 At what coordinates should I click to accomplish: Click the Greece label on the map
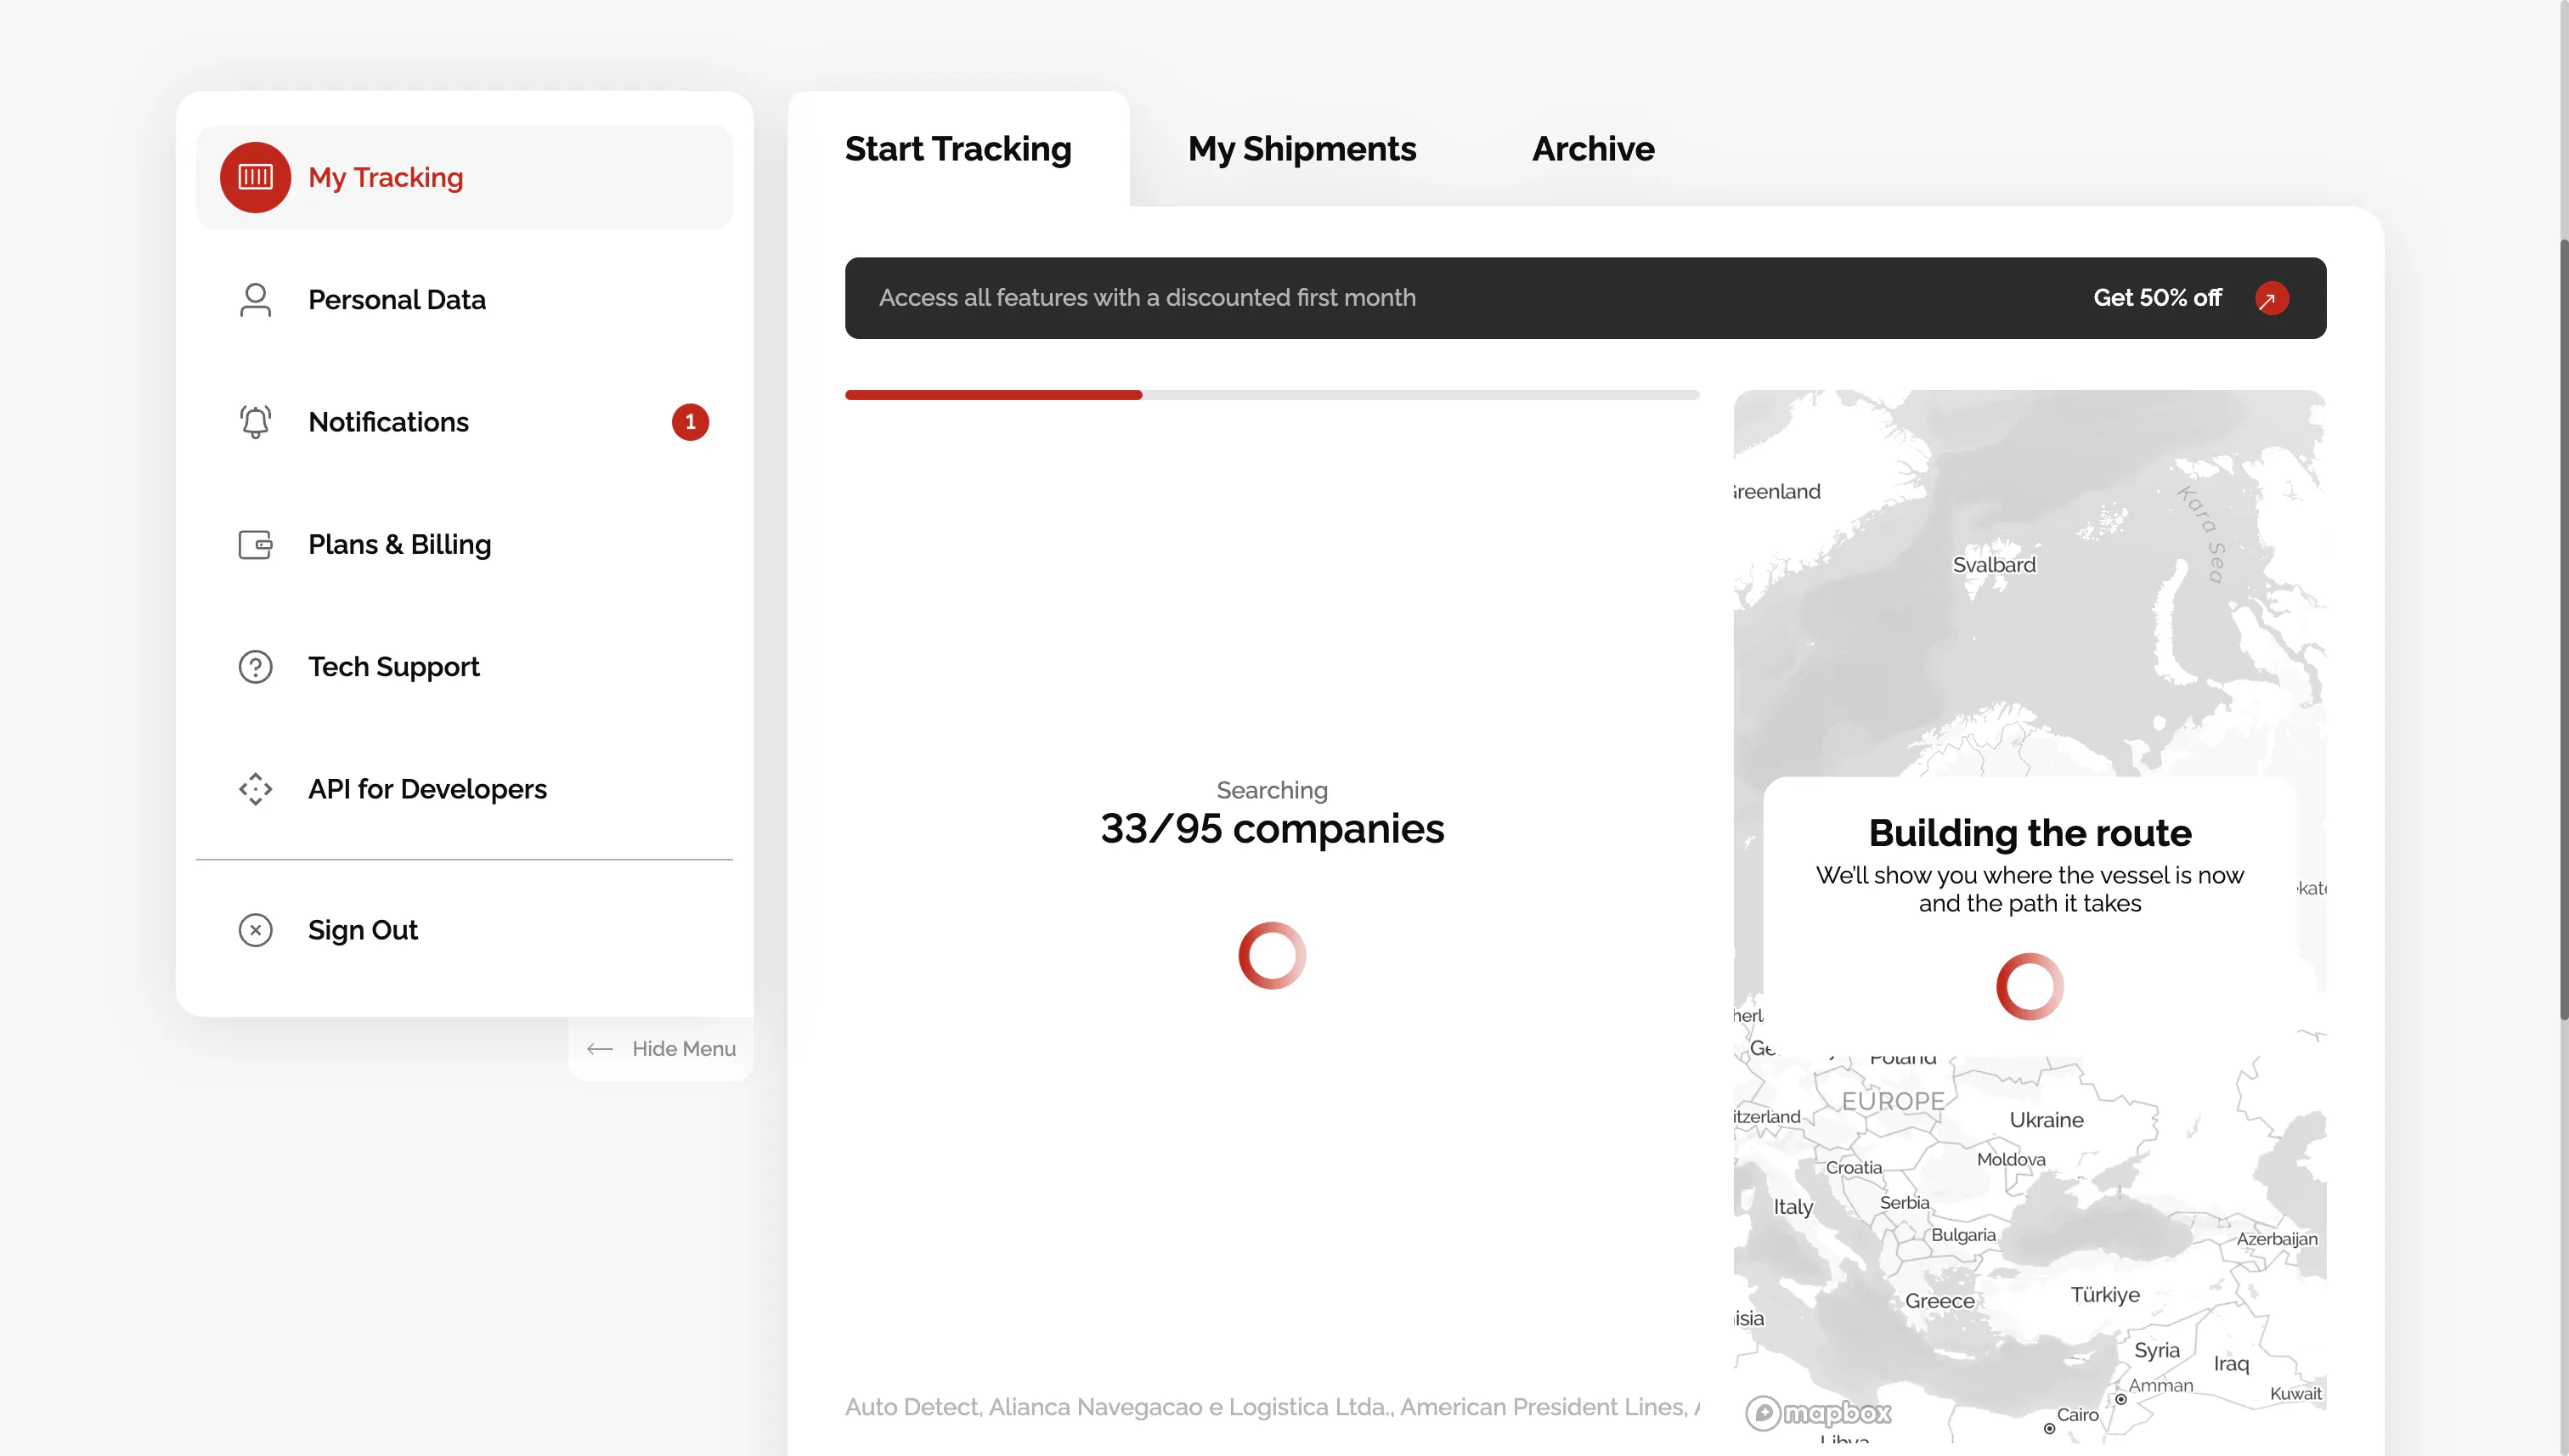(1939, 1301)
